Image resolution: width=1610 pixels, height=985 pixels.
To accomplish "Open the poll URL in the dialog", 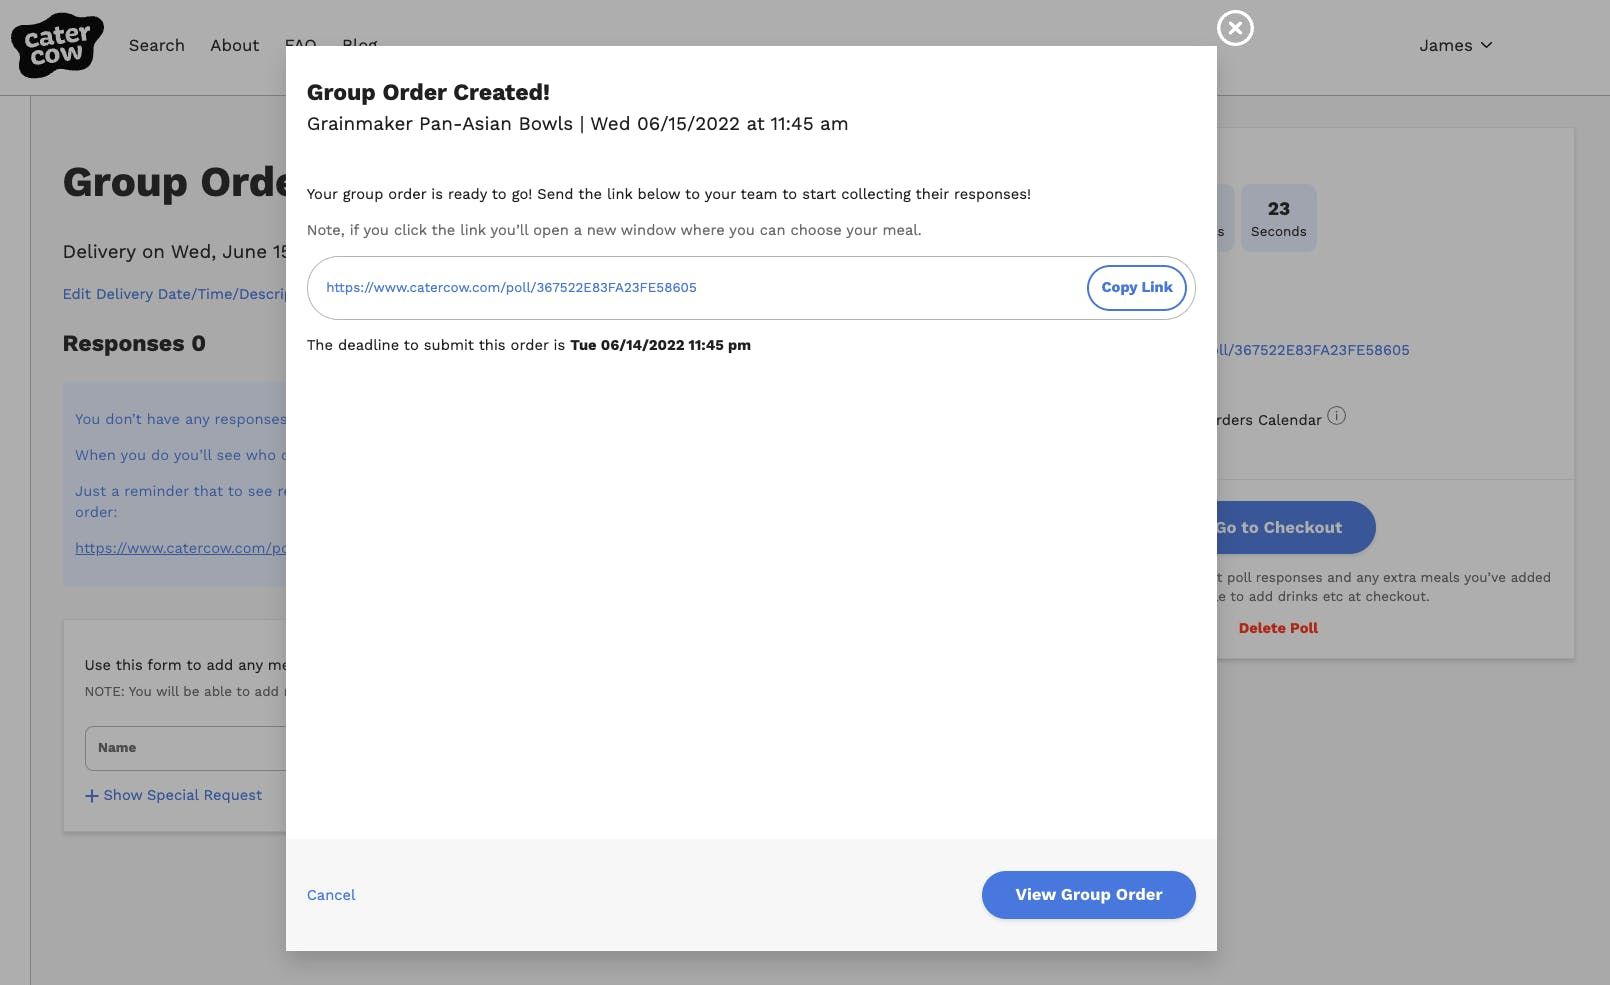I will tap(511, 288).
